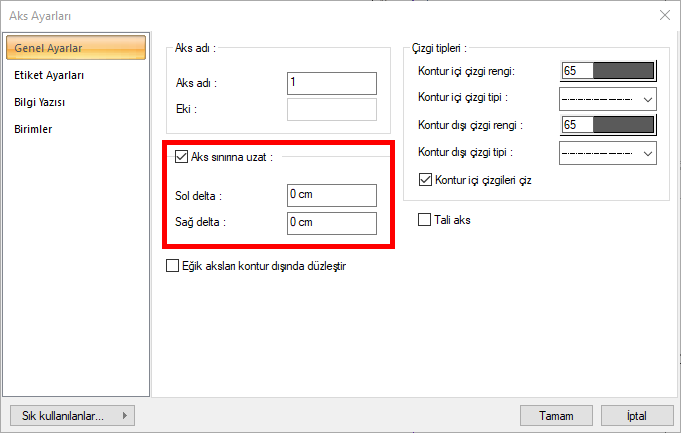Open Sık kullanılanlar menu button
Image resolution: width=681 pixels, height=433 pixels.
tap(71, 415)
